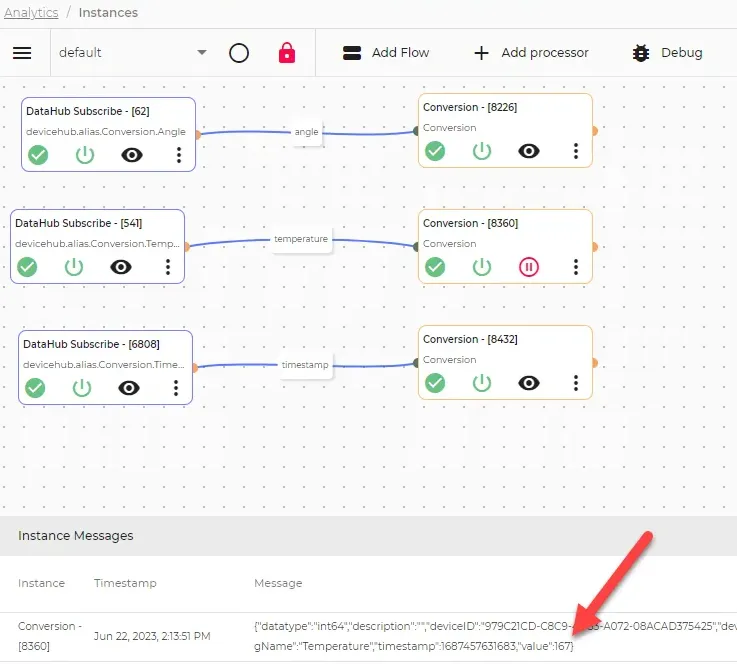The height and width of the screenshot is (664, 737).
Task: Click the Instance column header
Action: (41, 583)
